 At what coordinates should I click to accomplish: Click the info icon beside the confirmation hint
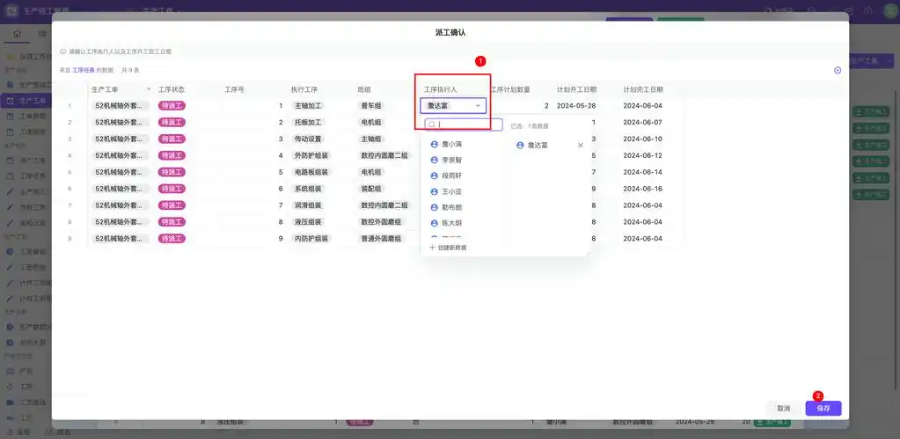[63, 51]
